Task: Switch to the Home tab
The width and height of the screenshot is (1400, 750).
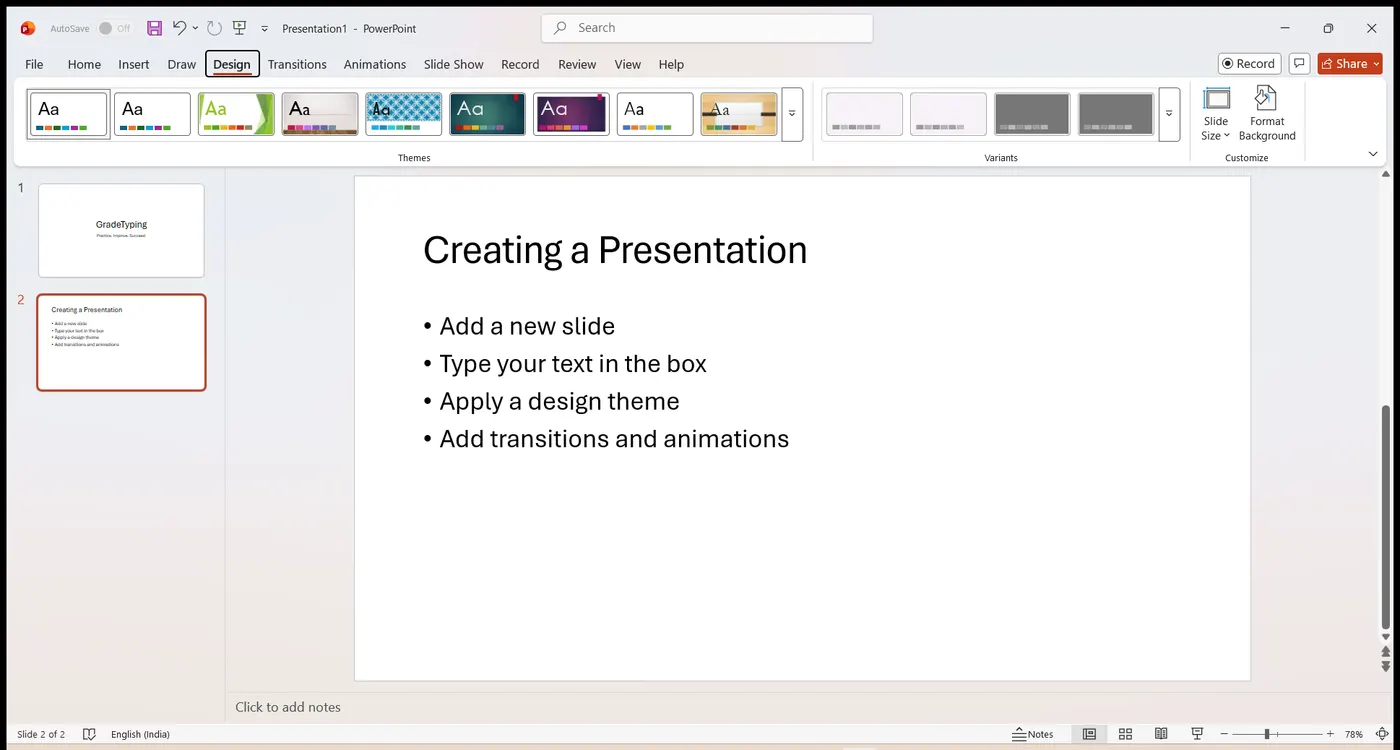Action: [84, 64]
